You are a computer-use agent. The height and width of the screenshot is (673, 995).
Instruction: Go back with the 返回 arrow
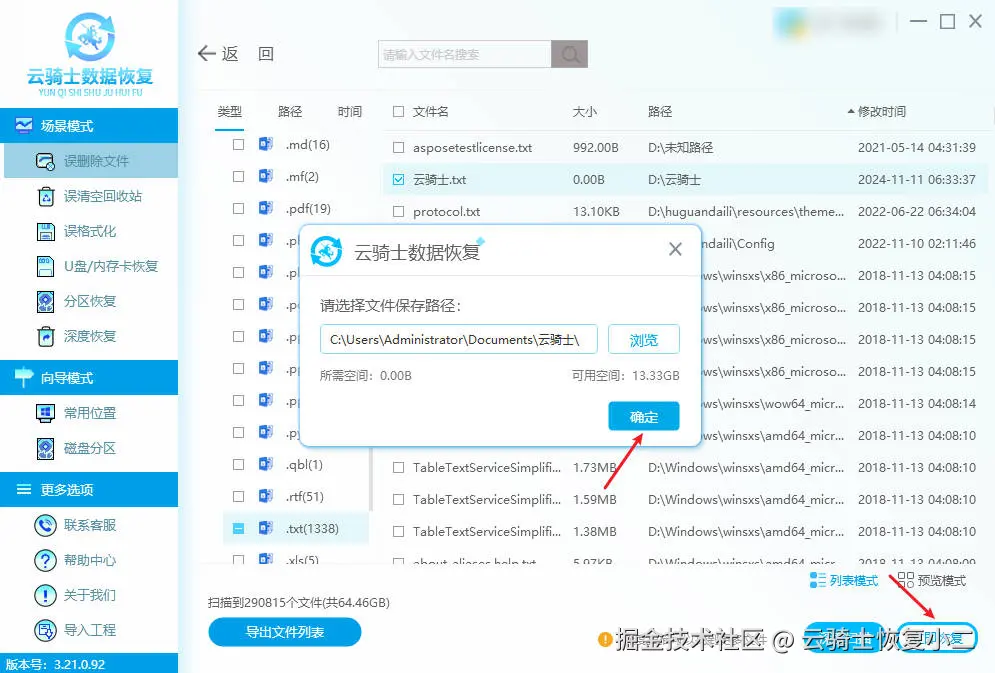(235, 54)
